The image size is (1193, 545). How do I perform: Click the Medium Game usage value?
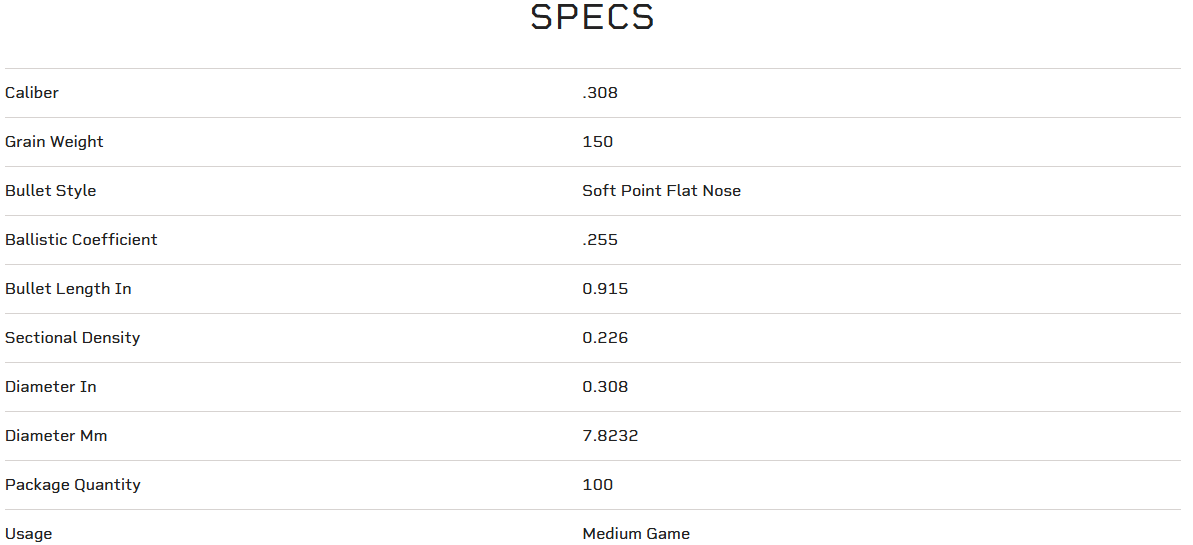636,534
